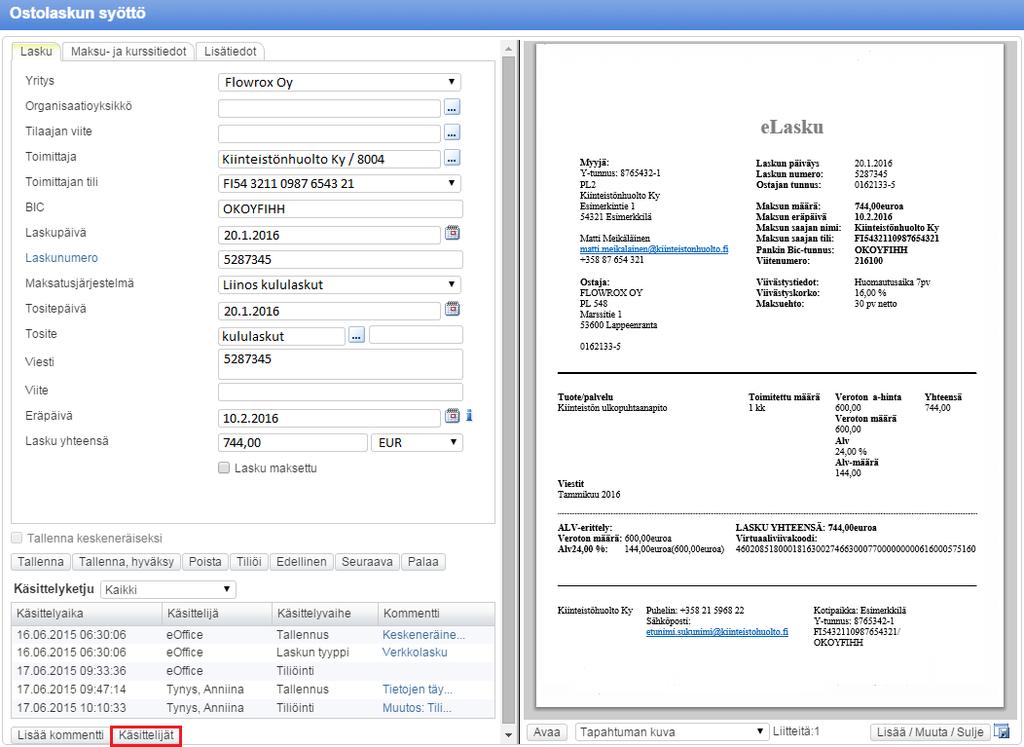Click Kommentti column header
1024x747 pixels.
436,614
